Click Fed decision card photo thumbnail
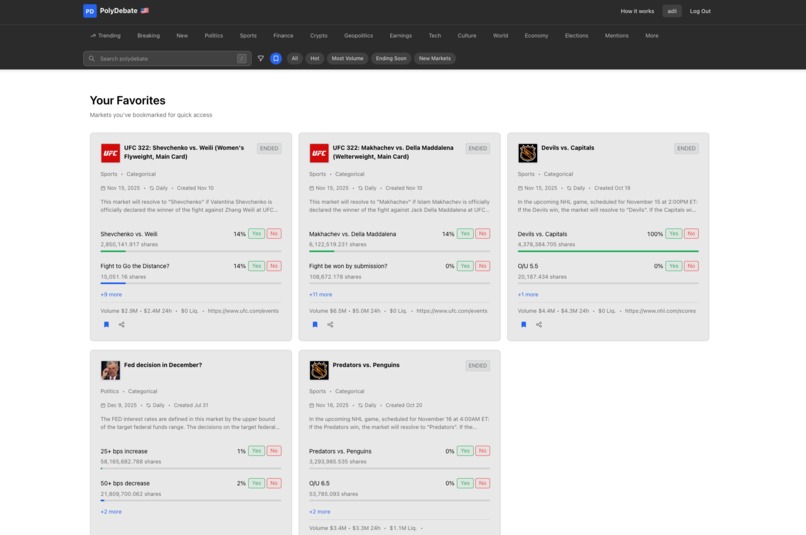Screen dimensions: 806x535 pos(111,370)
